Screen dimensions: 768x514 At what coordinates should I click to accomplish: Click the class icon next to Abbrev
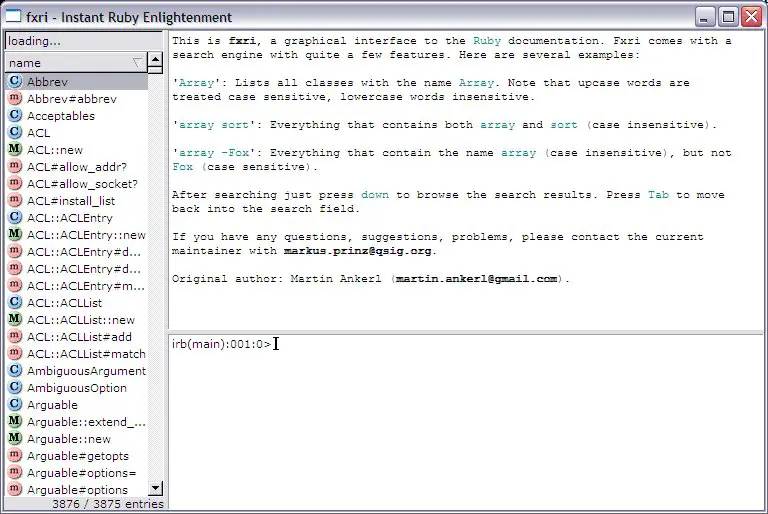pyautogui.click(x=15, y=82)
